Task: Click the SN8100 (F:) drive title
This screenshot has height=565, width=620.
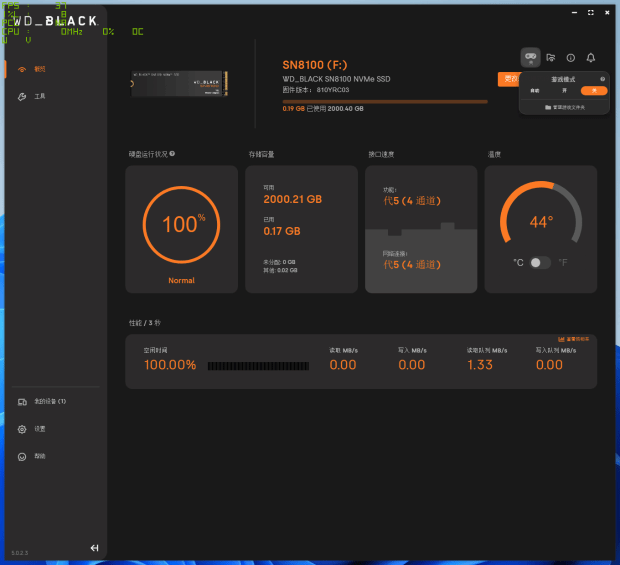Action: pos(315,65)
